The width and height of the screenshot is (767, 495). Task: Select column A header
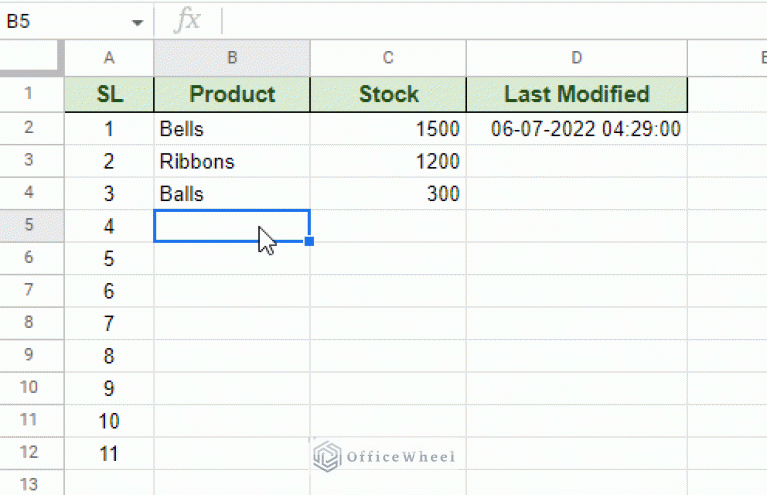[x=109, y=58]
